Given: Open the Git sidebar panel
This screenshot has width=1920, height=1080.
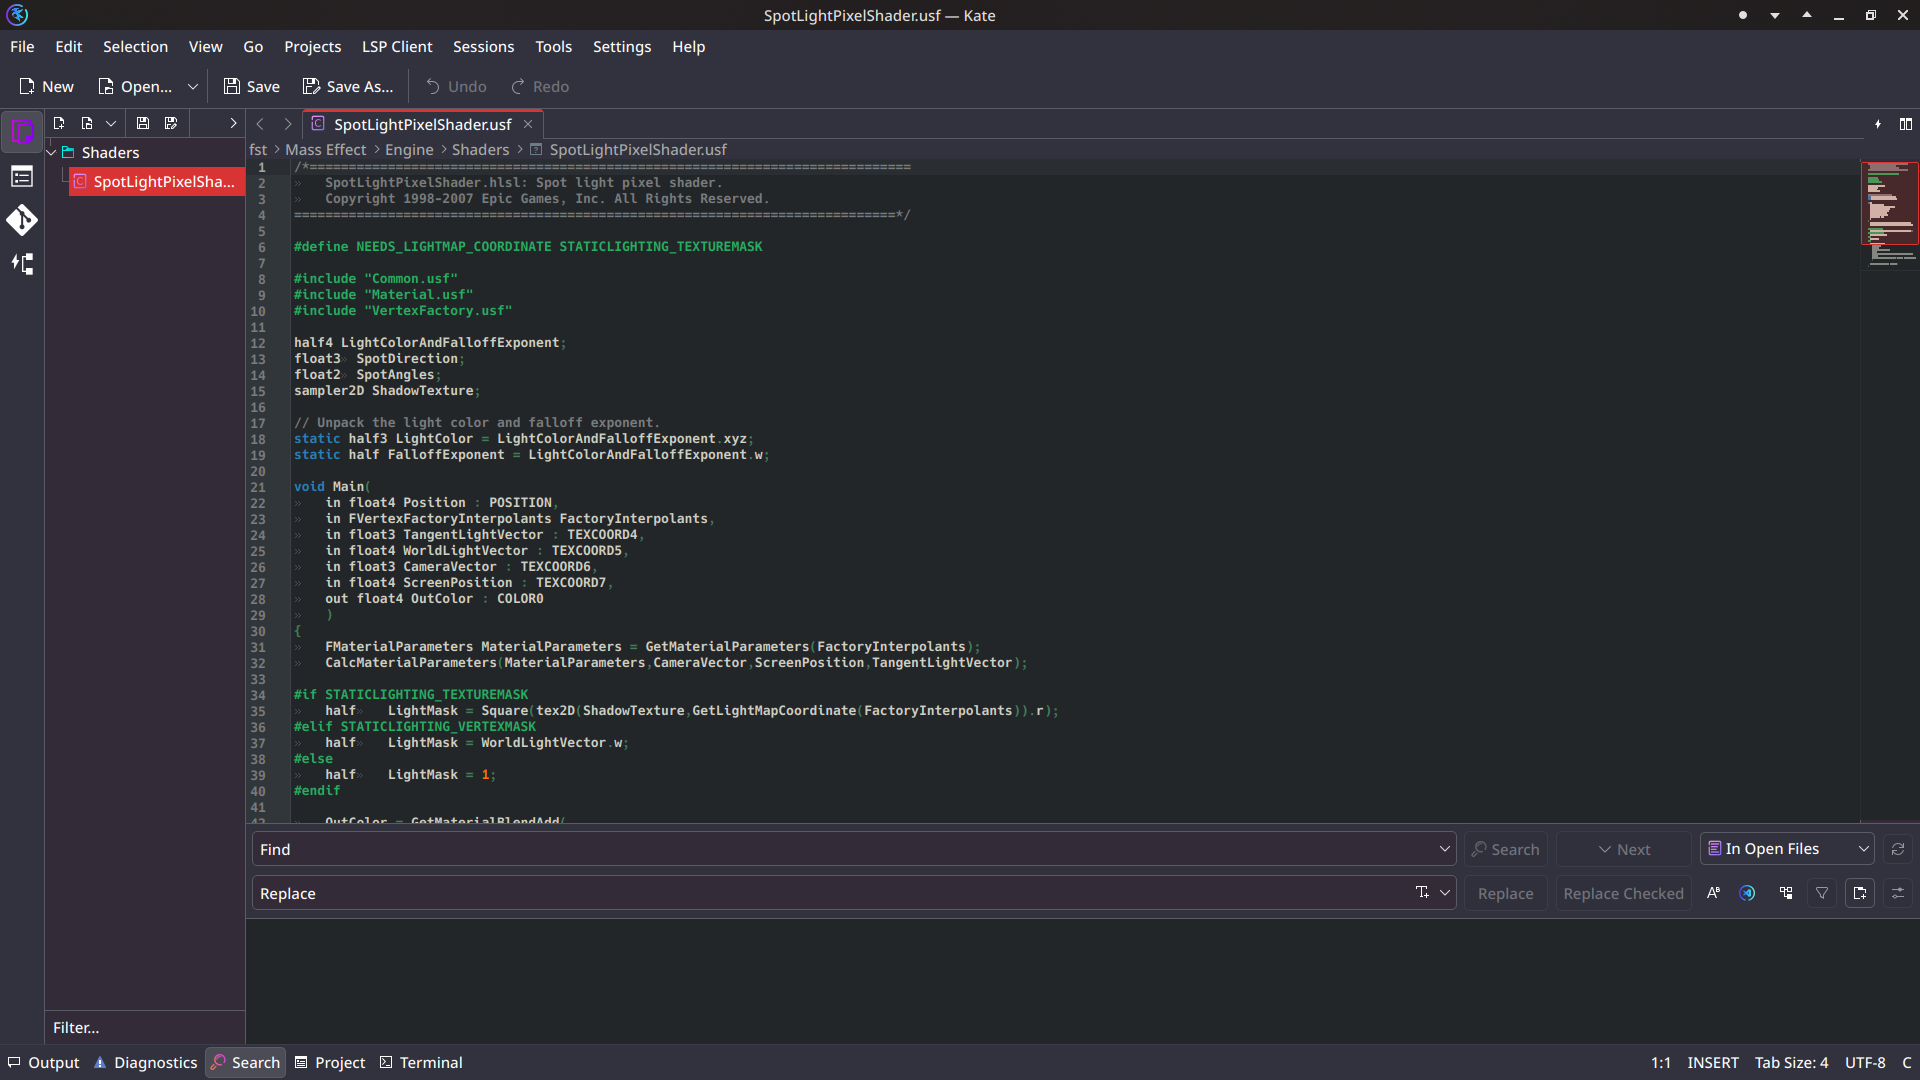Looking at the screenshot, I should click(x=22, y=220).
